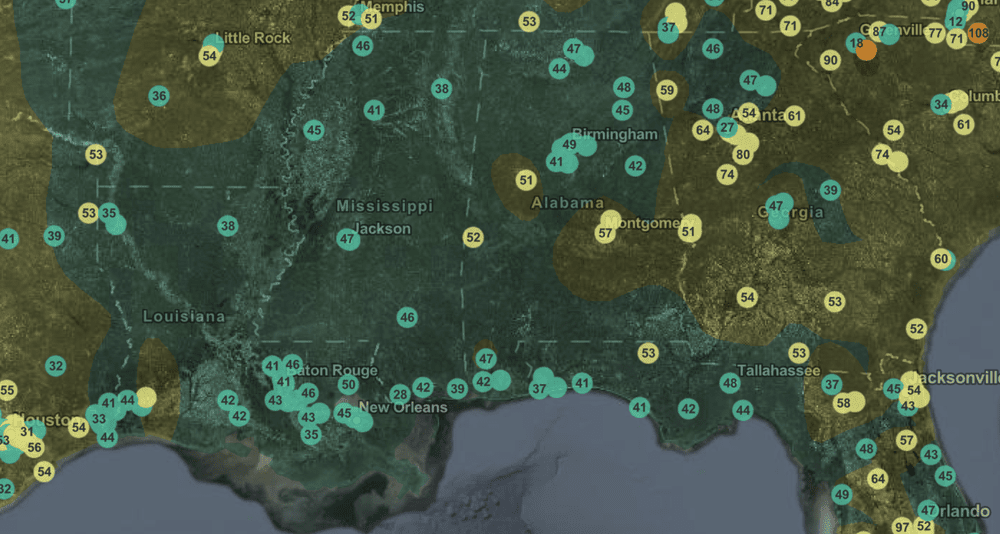Click the Mississippi state label
1000x534 pixels.
coord(385,206)
